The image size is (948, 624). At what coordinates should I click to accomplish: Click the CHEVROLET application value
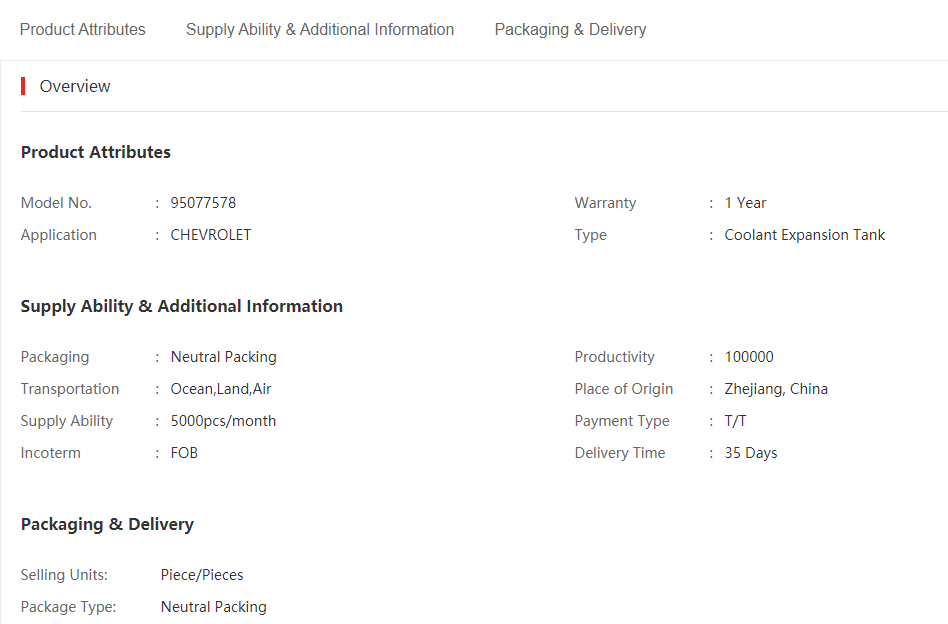210,235
